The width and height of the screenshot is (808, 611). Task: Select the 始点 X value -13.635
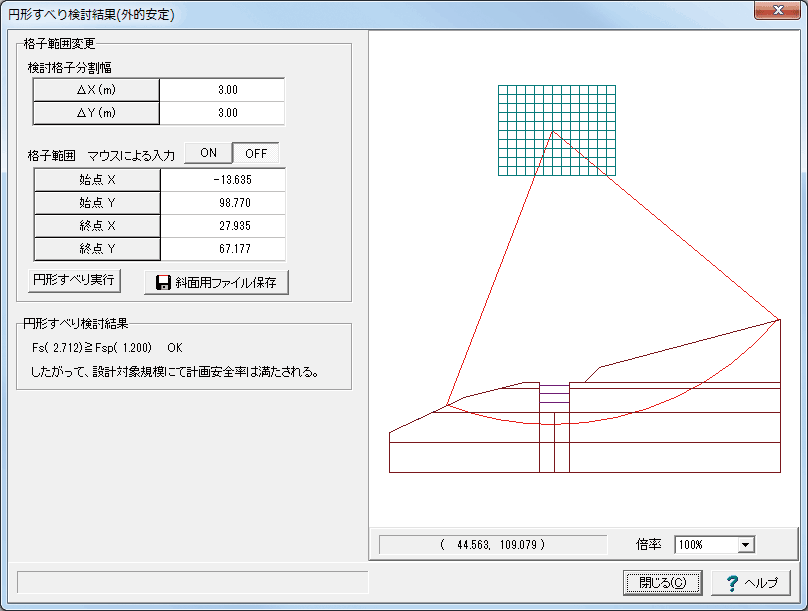point(223,180)
